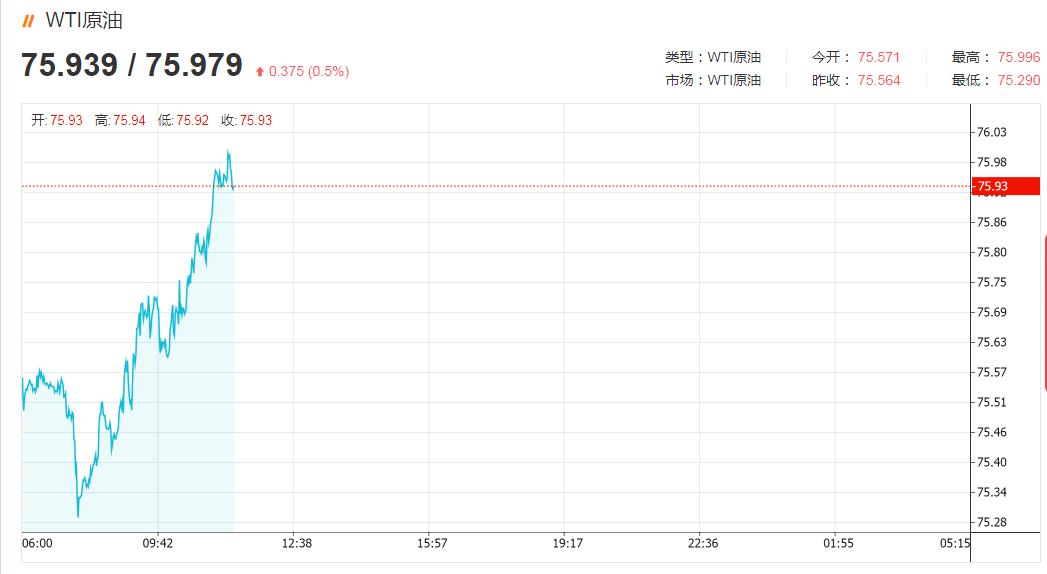Click the 75.28 price axis label

click(991, 522)
